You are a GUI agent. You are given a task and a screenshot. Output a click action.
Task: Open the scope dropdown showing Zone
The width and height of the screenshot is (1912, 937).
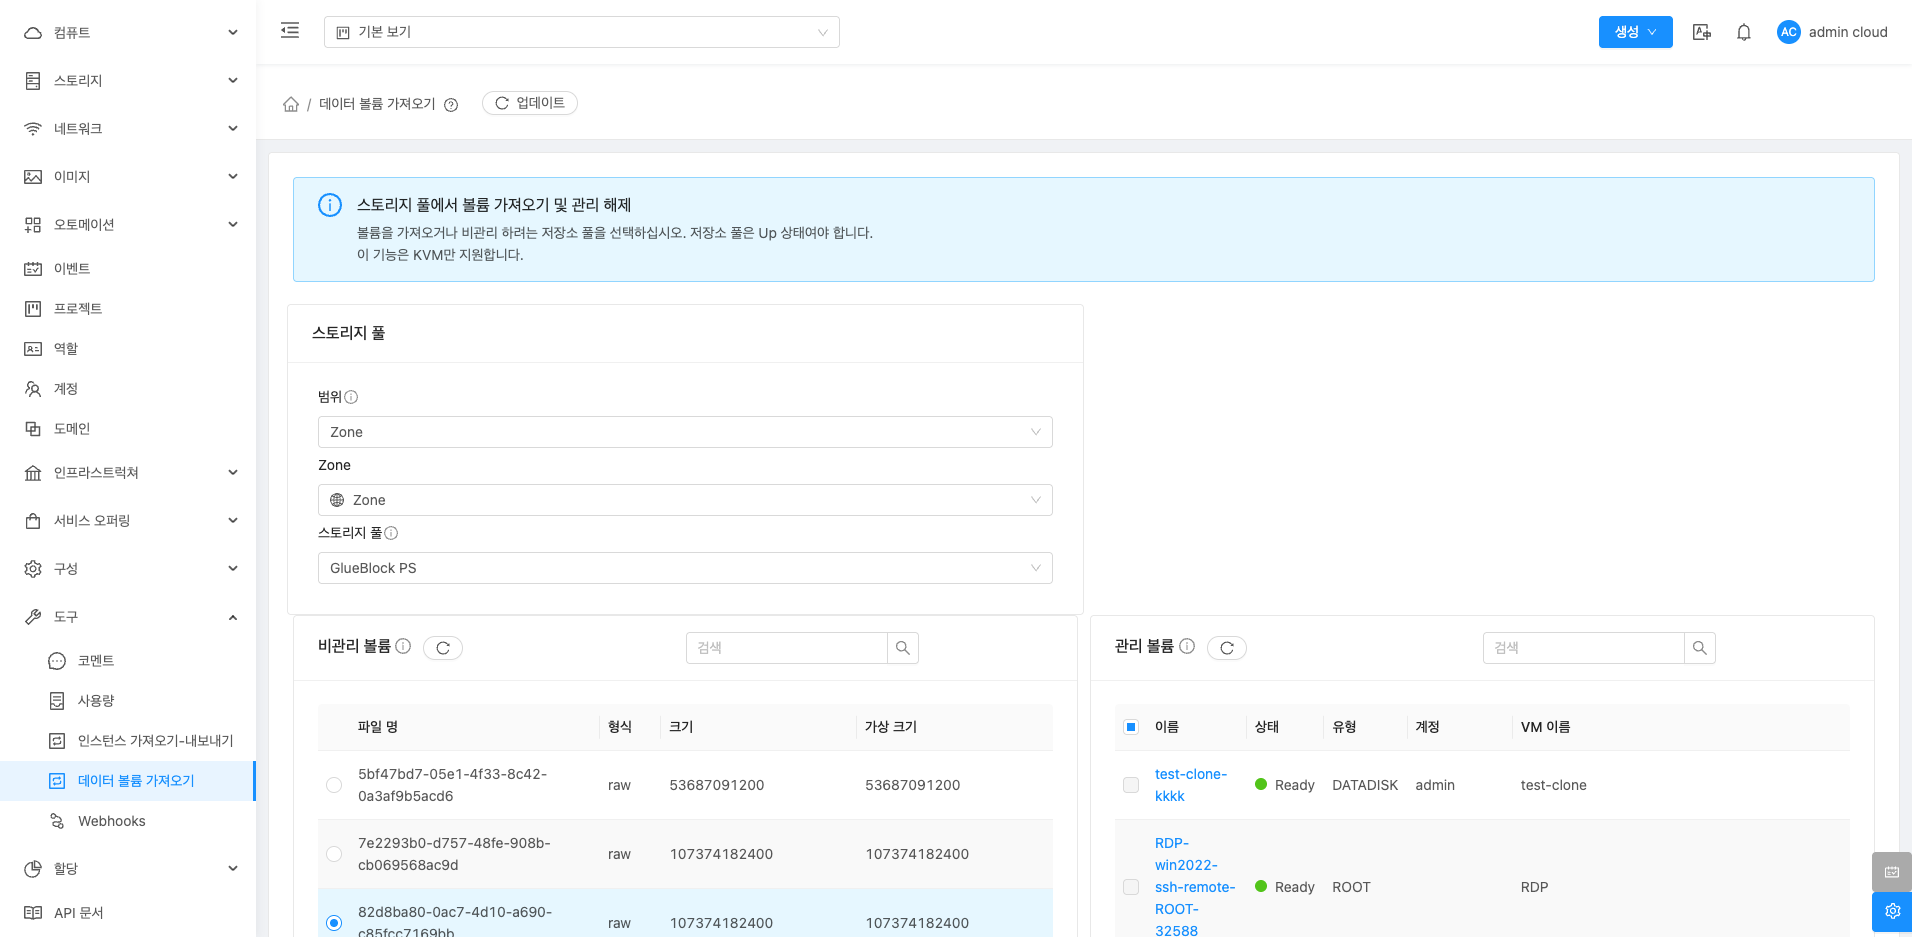pos(685,432)
